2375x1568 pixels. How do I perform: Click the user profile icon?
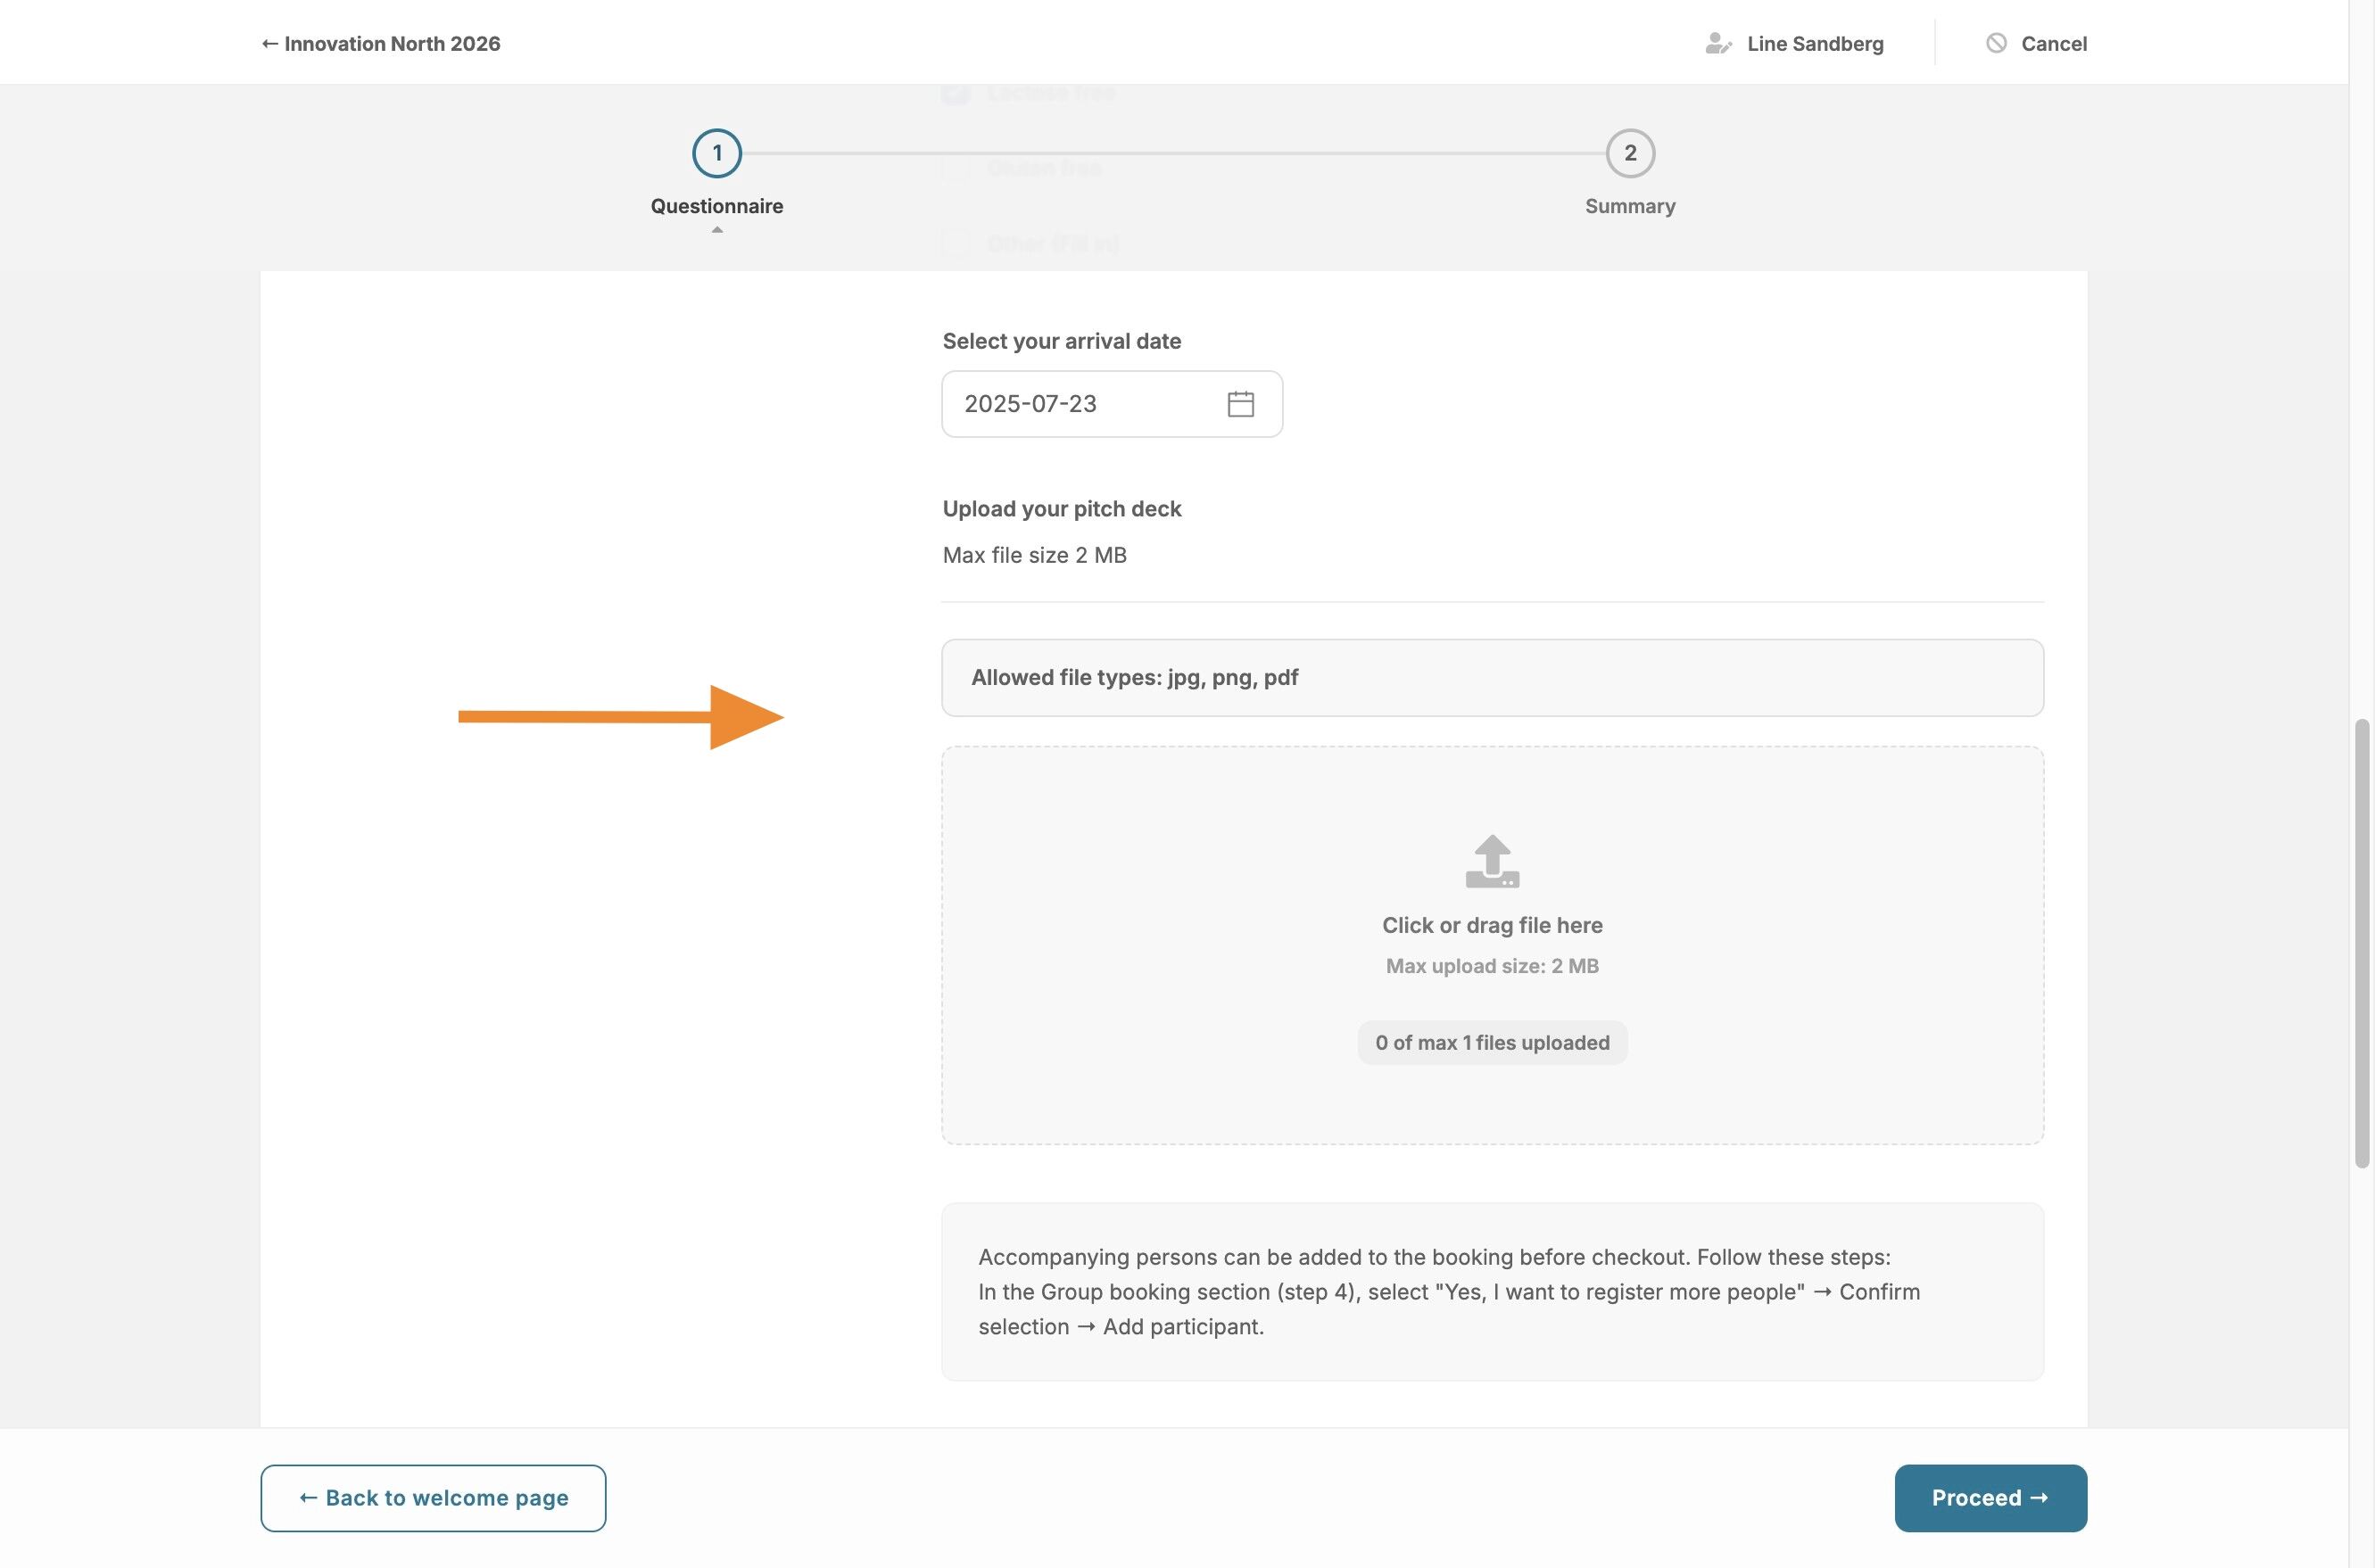[x=1717, y=44]
